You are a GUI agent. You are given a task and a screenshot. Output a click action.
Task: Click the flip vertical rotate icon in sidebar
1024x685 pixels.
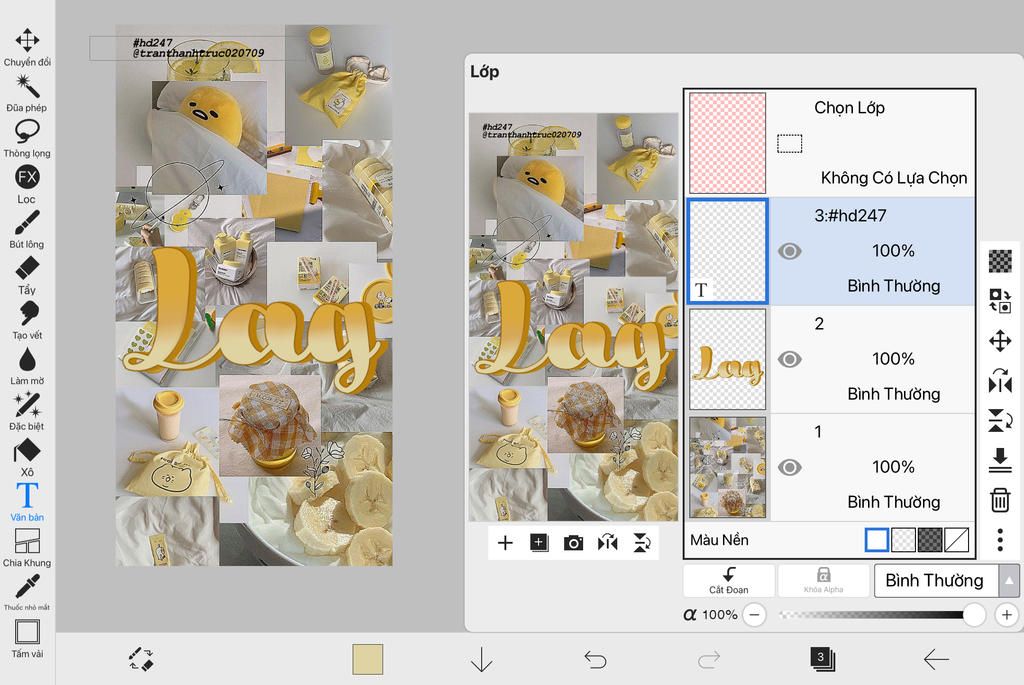point(1000,421)
